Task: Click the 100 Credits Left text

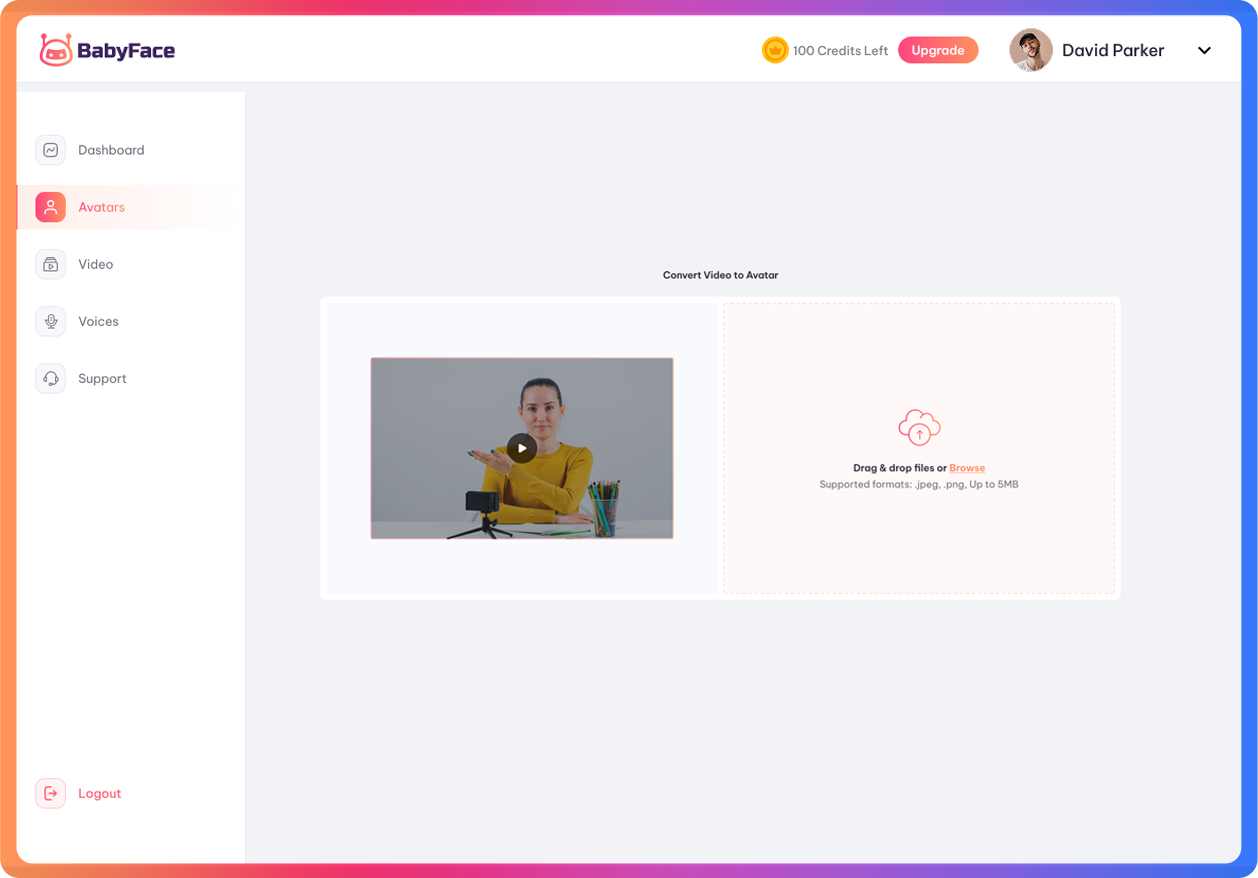Action: point(840,51)
